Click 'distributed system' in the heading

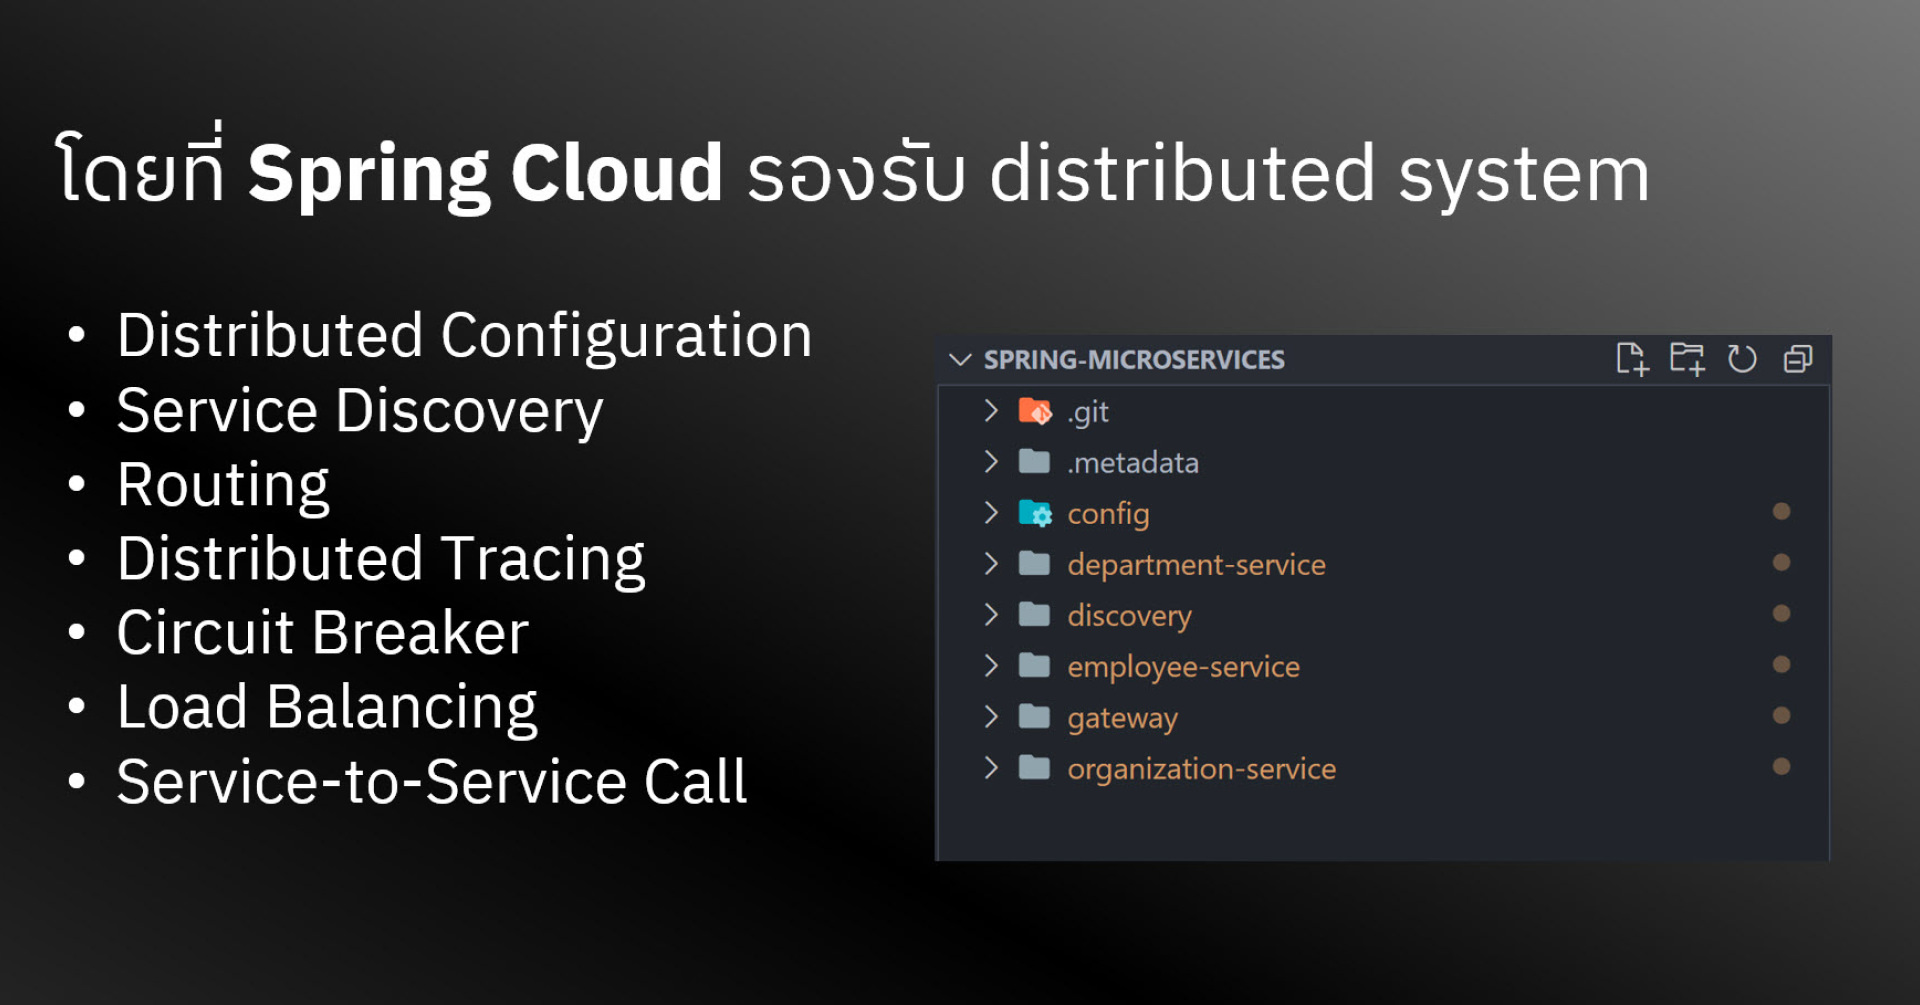(1319, 174)
